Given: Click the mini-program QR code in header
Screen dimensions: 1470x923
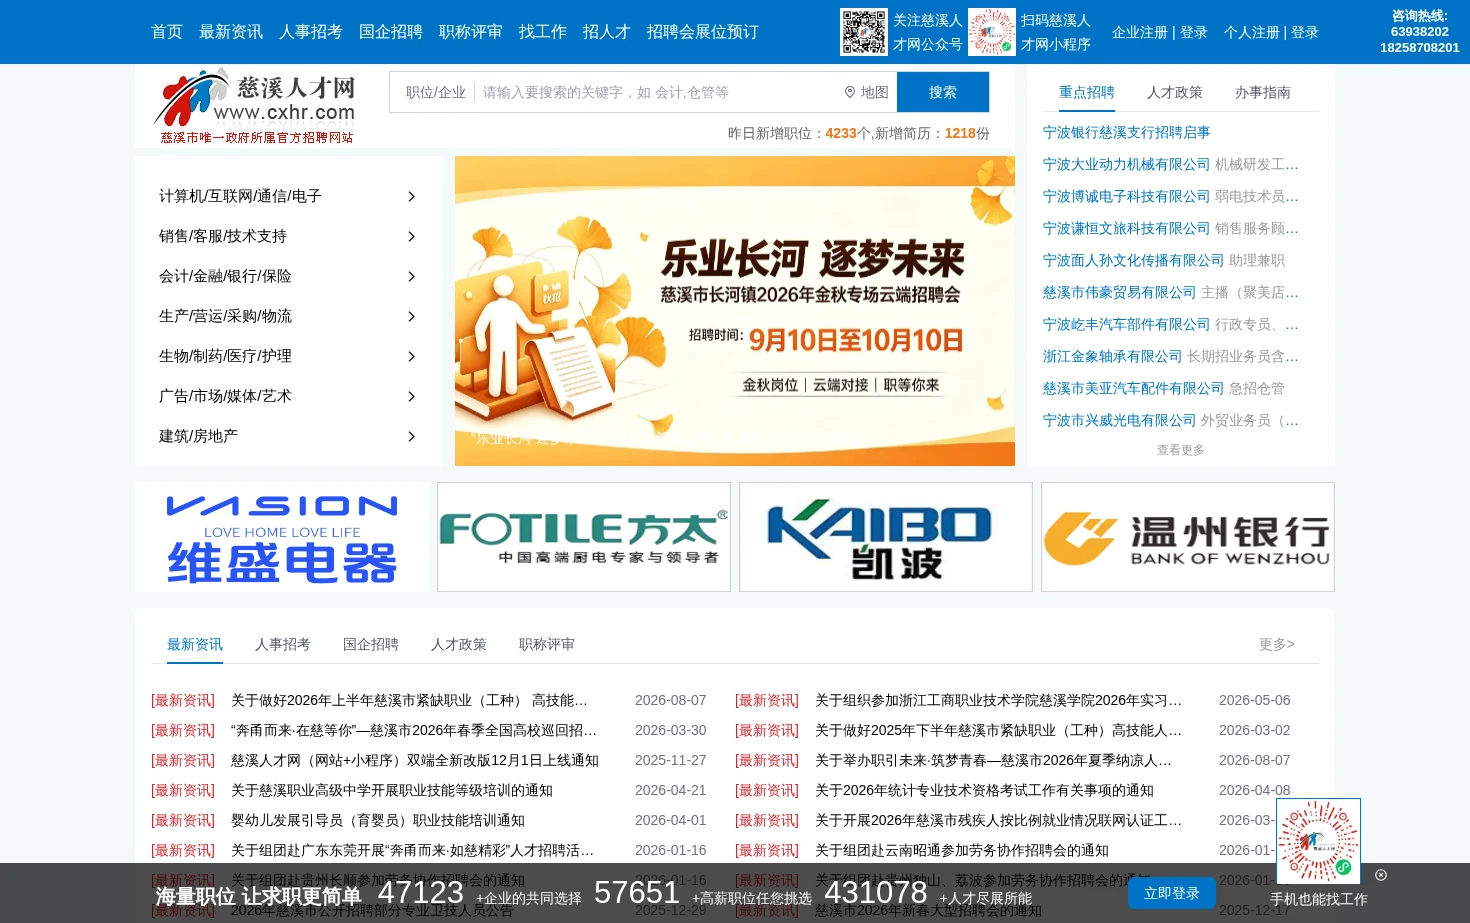Looking at the screenshot, I should [x=991, y=32].
